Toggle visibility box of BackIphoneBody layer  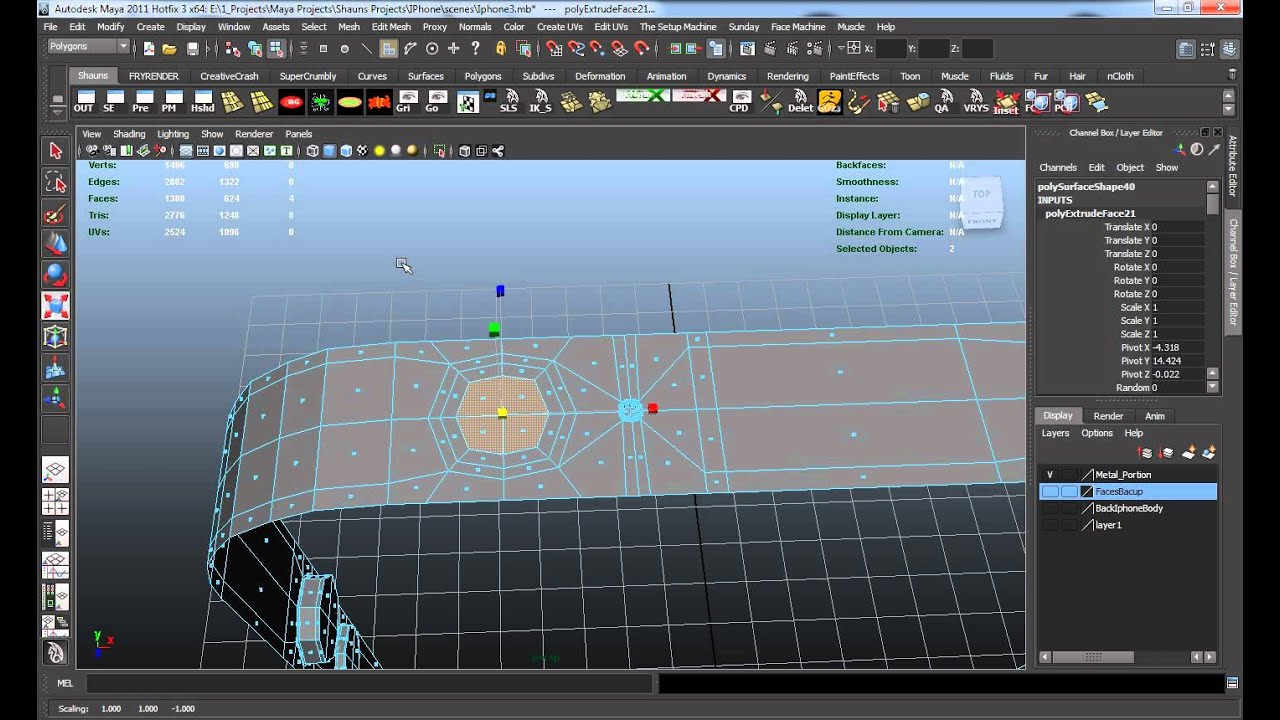pyautogui.click(x=1050, y=508)
